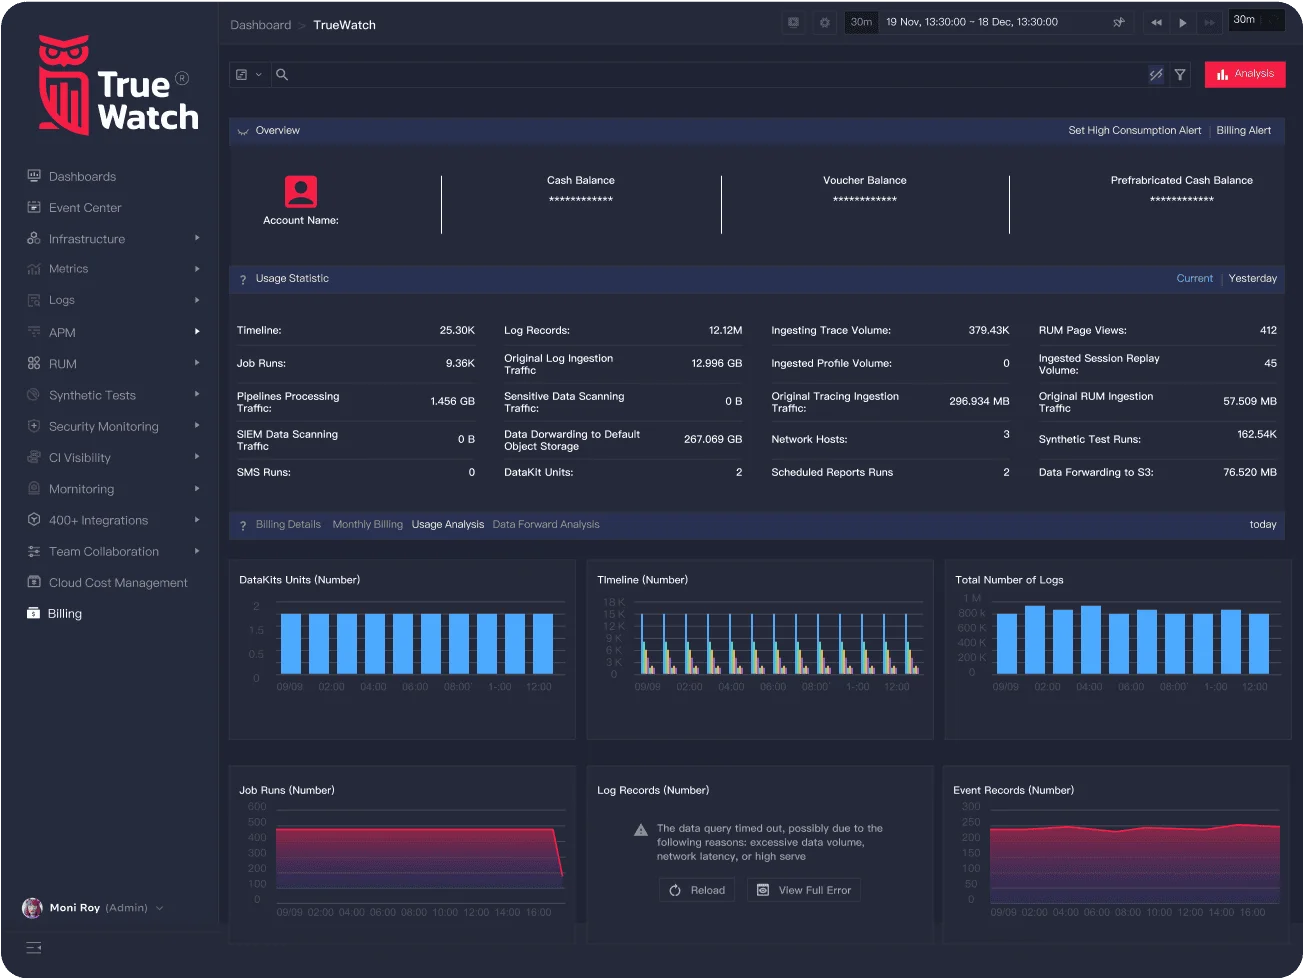1303x978 pixels.
Task: Expand the Logs submenu arrow
Action: [x=197, y=300]
